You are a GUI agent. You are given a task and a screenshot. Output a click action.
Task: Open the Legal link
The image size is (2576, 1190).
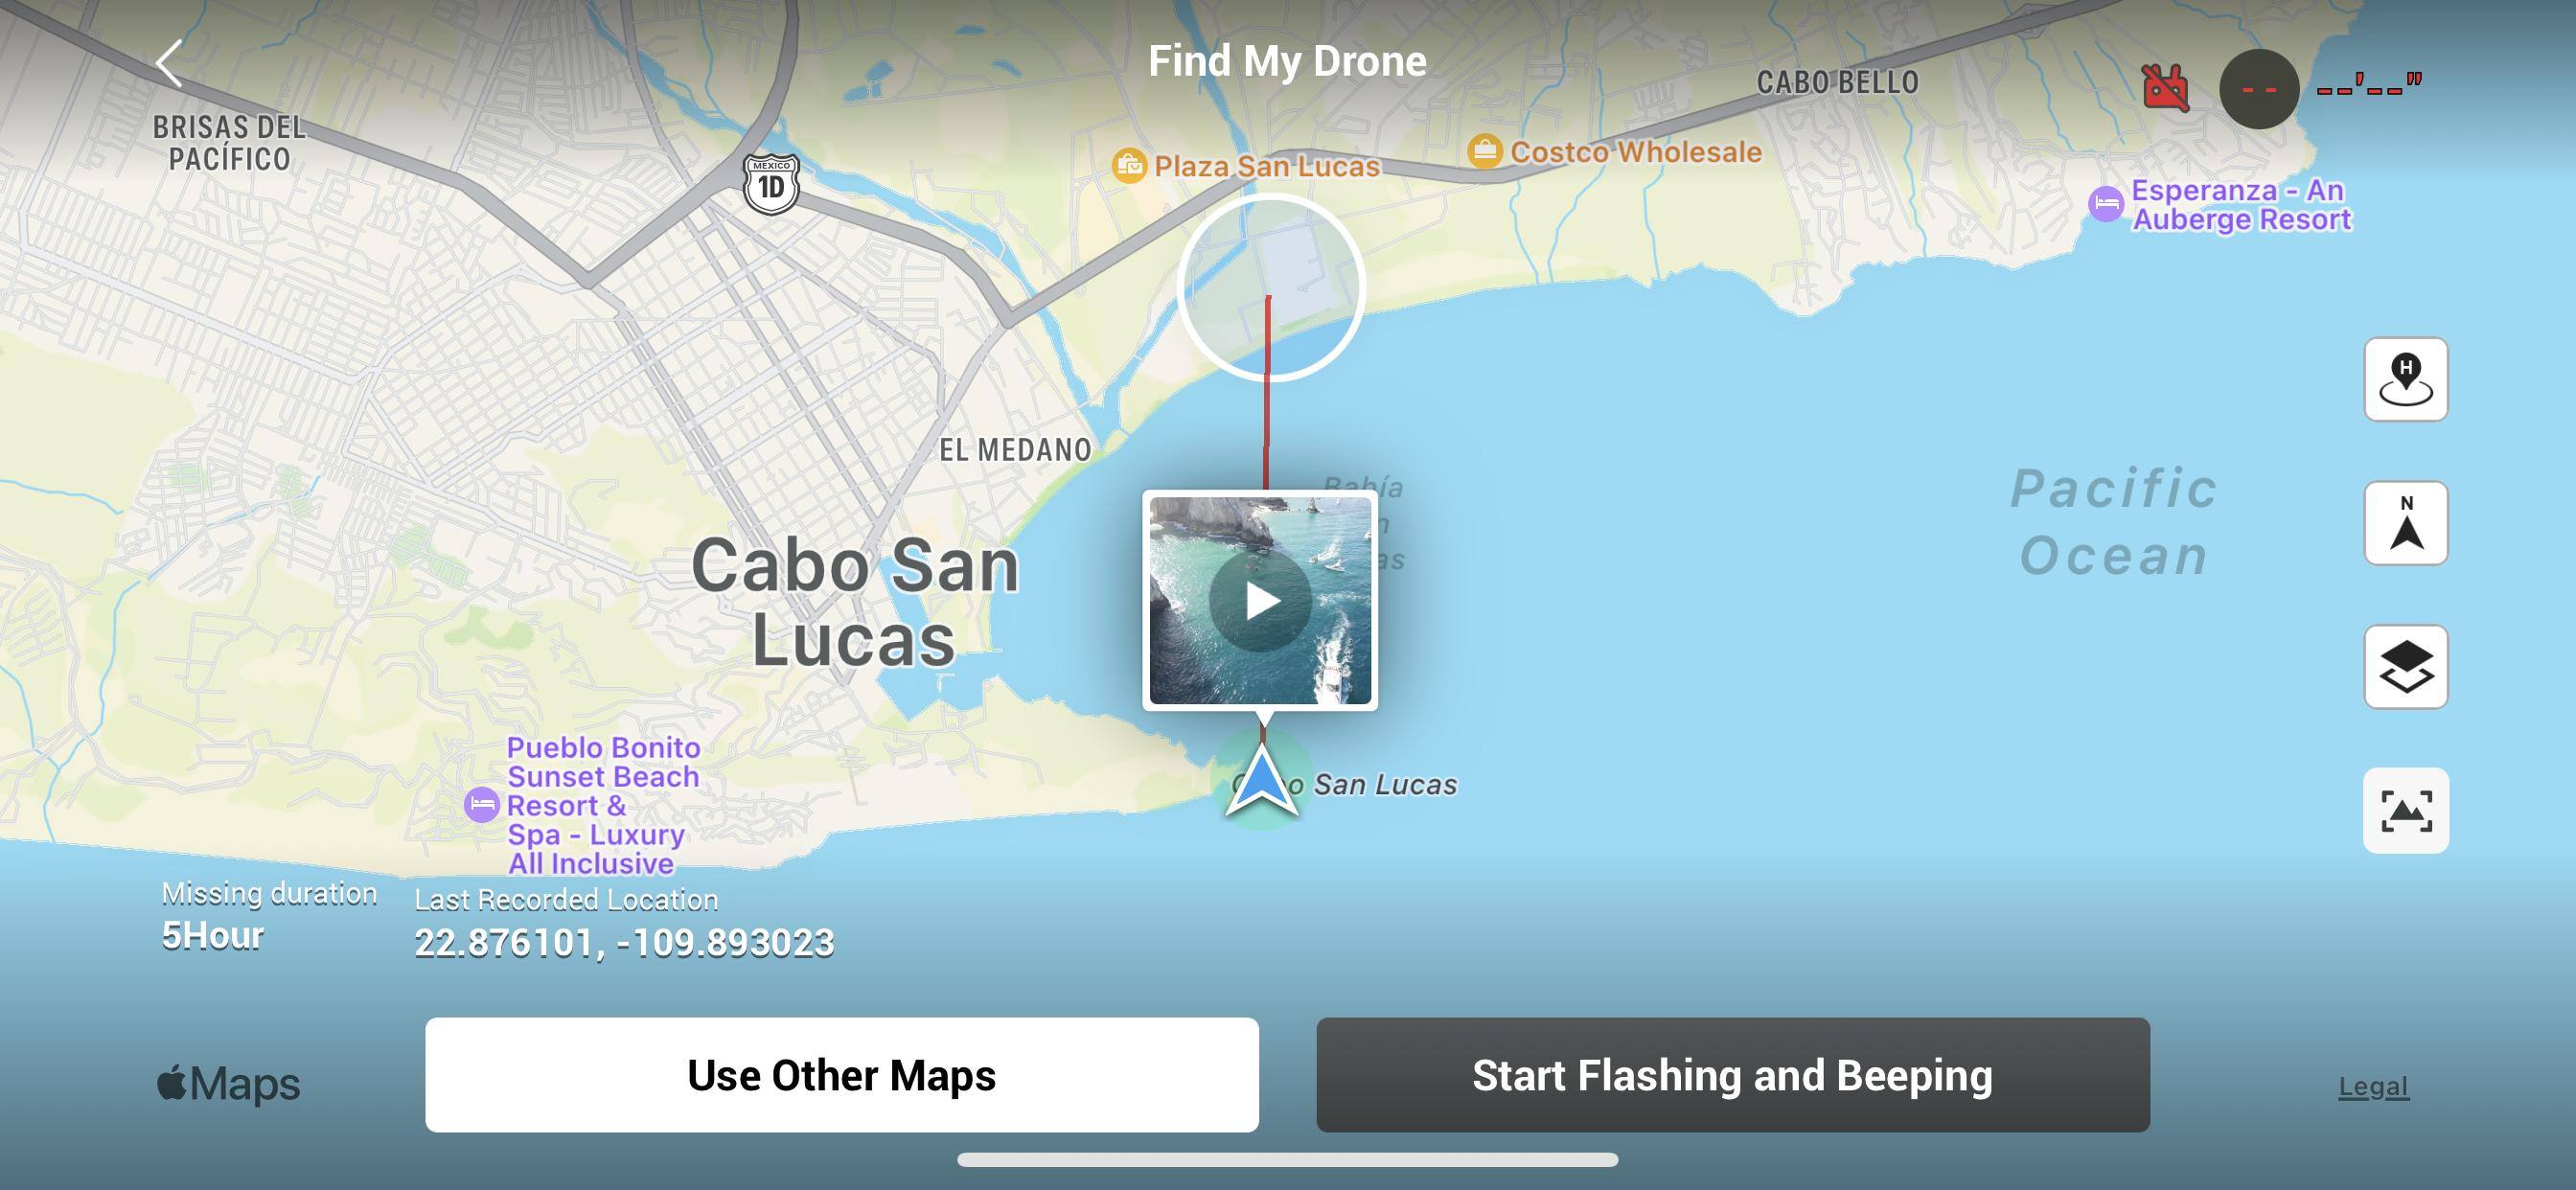[2373, 1086]
